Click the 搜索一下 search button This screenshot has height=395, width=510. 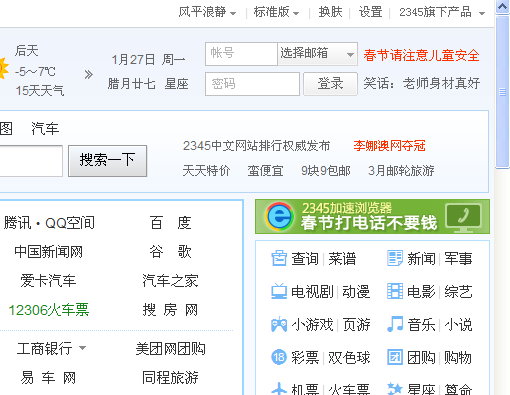(107, 160)
